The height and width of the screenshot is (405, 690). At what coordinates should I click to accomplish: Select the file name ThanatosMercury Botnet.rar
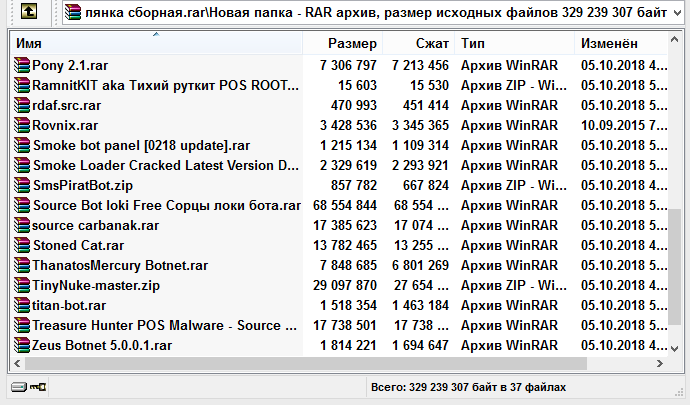tap(120, 265)
